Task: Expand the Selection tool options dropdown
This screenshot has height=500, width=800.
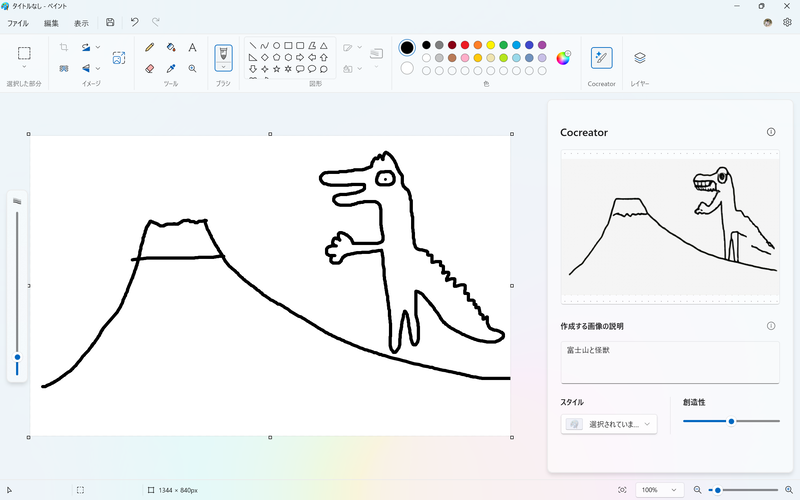Action: click(x=24, y=67)
